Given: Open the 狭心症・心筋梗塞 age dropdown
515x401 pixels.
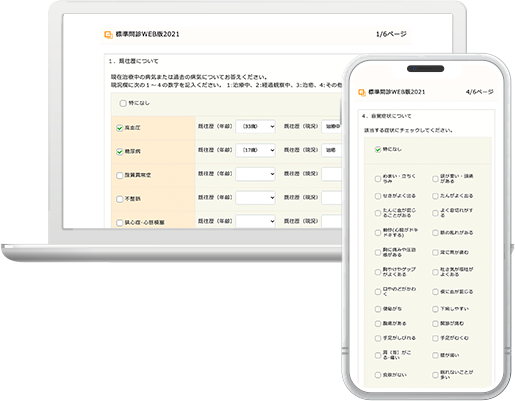Looking at the screenshot, I should (x=256, y=221).
